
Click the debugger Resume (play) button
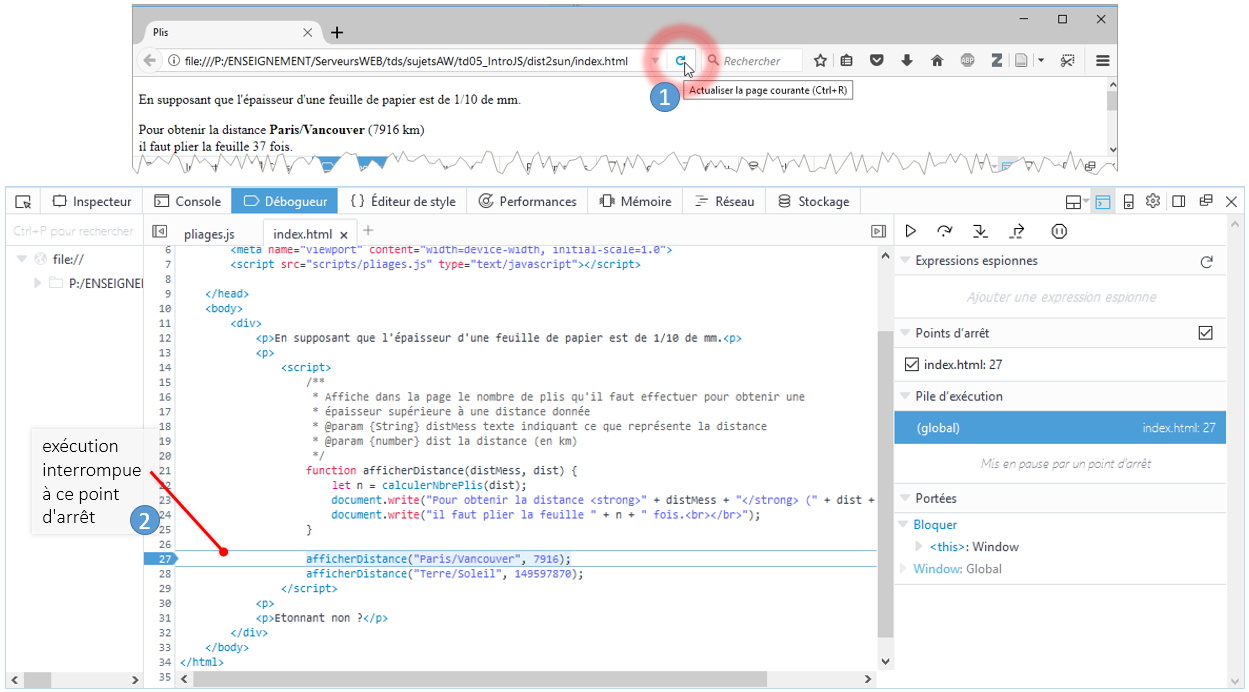coord(910,231)
